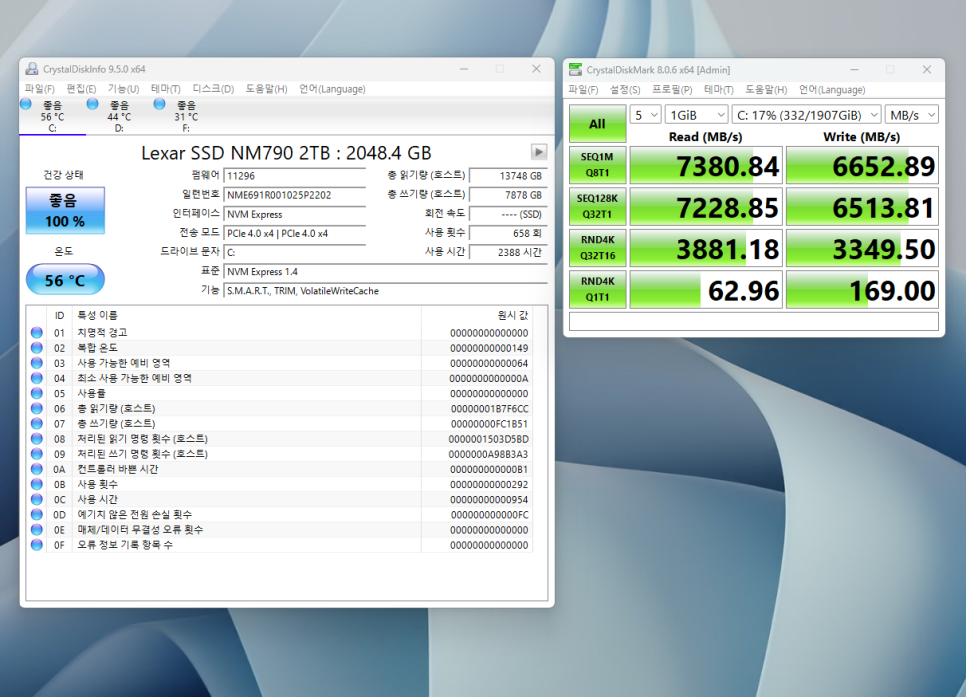The image size is (966, 697).
Task: Click the RND4K Q1T1 read 62.96 bar
Action: pyautogui.click(x=706, y=289)
